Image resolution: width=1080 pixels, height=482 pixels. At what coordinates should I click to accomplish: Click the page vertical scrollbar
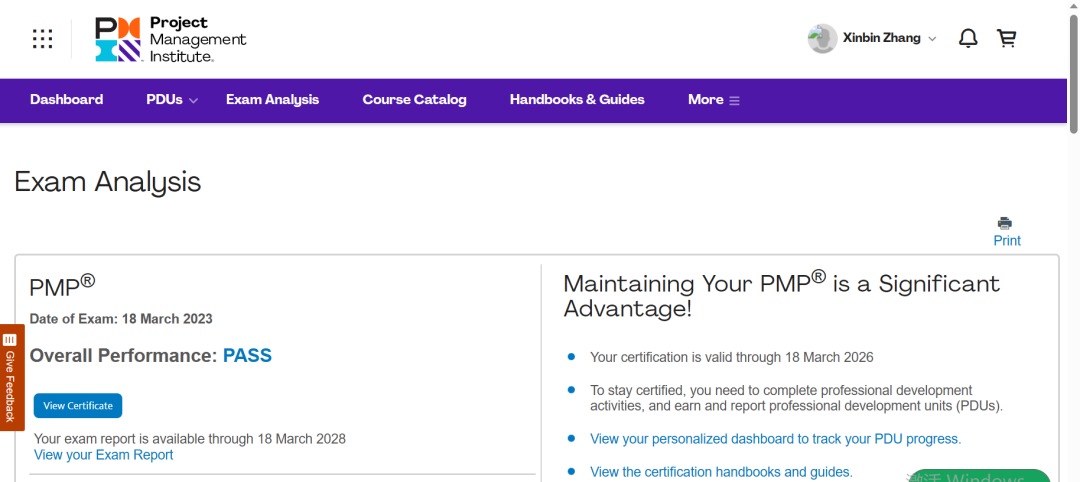1073,241
